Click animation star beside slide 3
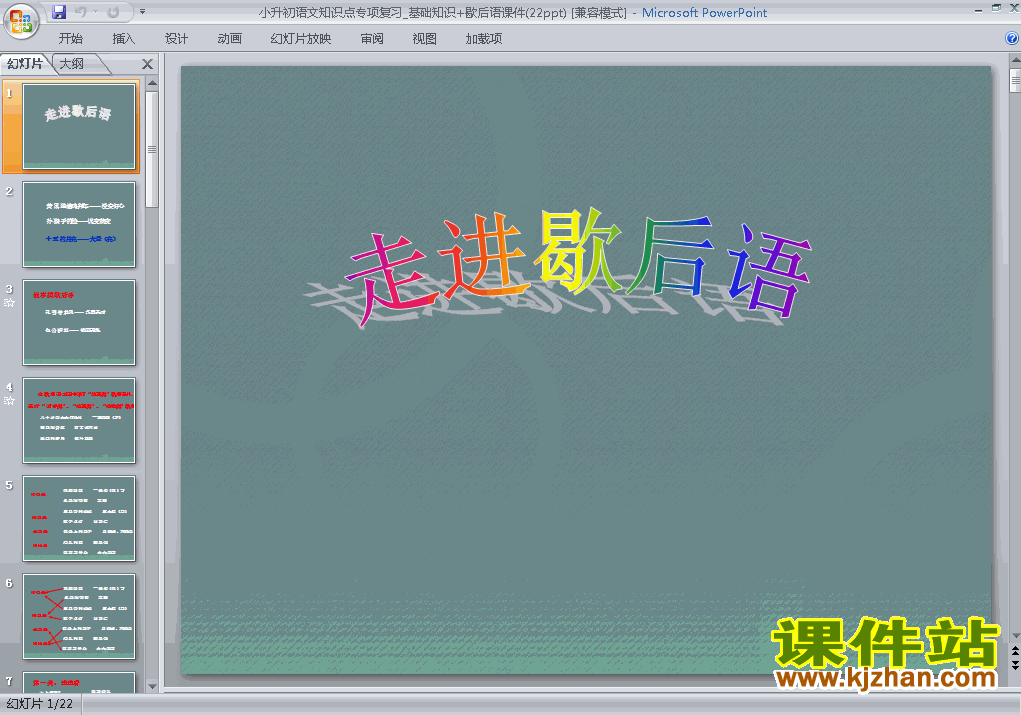The width and height of the screenshot is (1021, 715). coord(9,303)
